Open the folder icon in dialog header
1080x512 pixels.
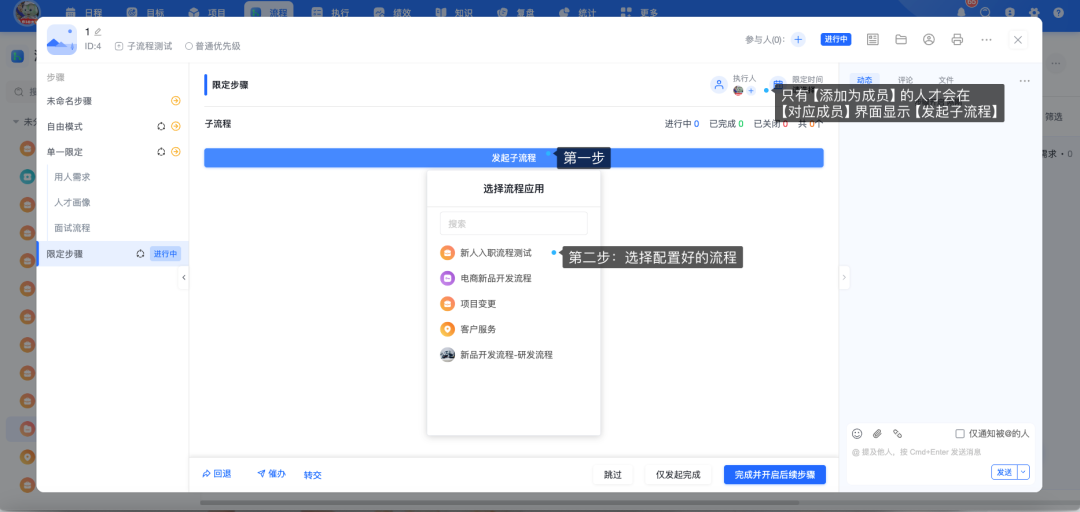(x=901, y=39)
